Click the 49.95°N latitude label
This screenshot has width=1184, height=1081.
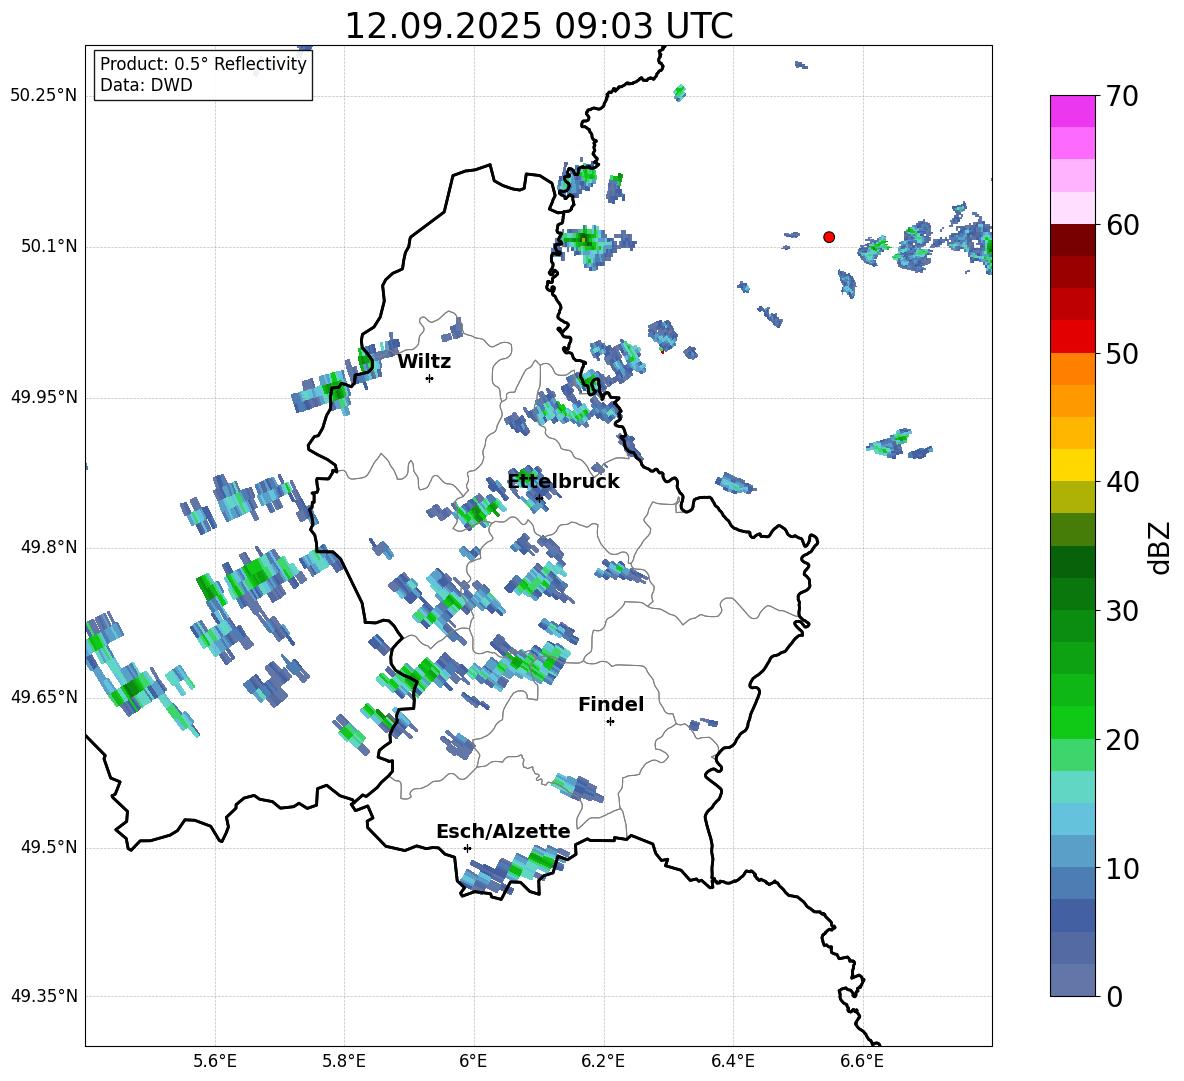pyautogui.click(x=44, y=397)
